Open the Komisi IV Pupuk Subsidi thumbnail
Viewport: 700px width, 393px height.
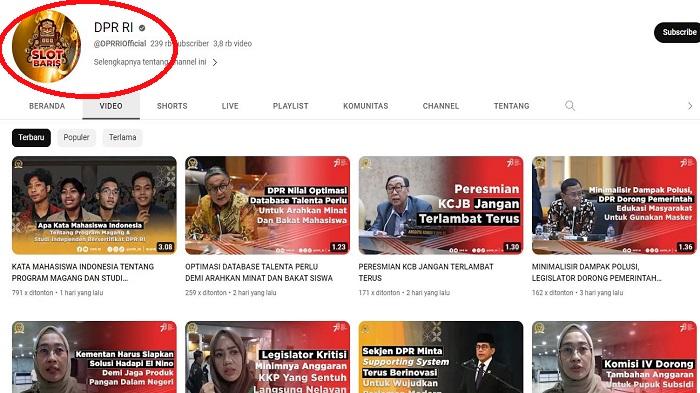point(614,357)
